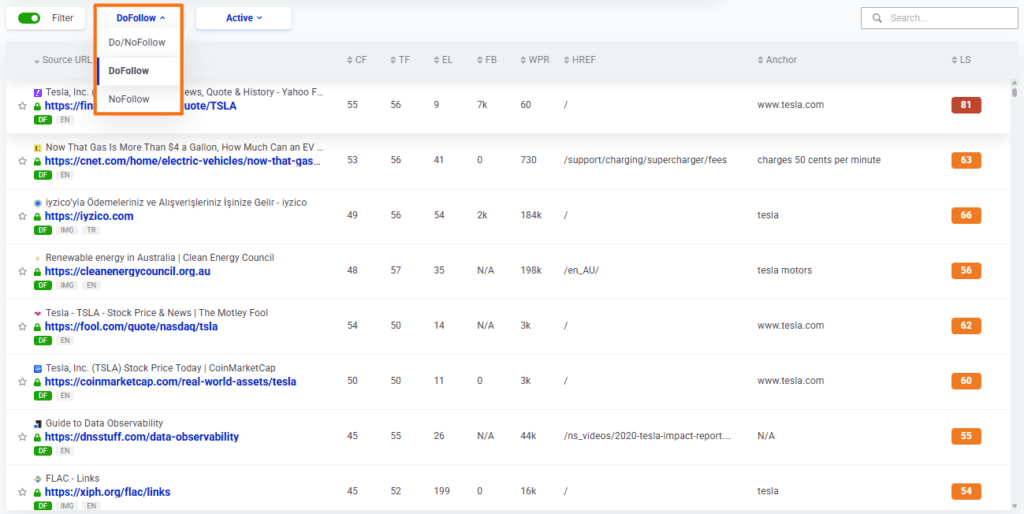Click title 'Guide to Data Observability'
Viewport: 1024px width, 514px height.
click(x=104, y=423)
